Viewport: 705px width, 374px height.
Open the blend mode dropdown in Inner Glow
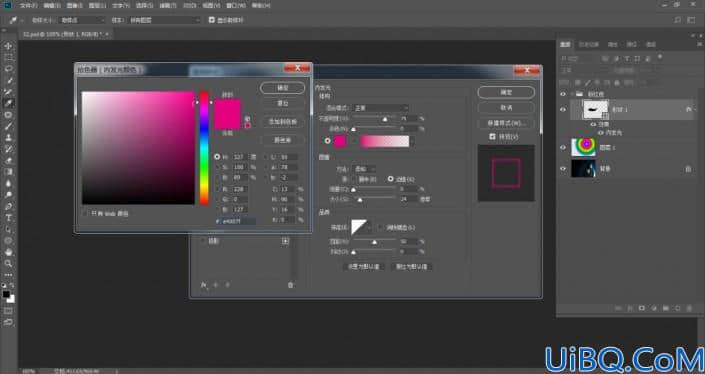(380, 108)
